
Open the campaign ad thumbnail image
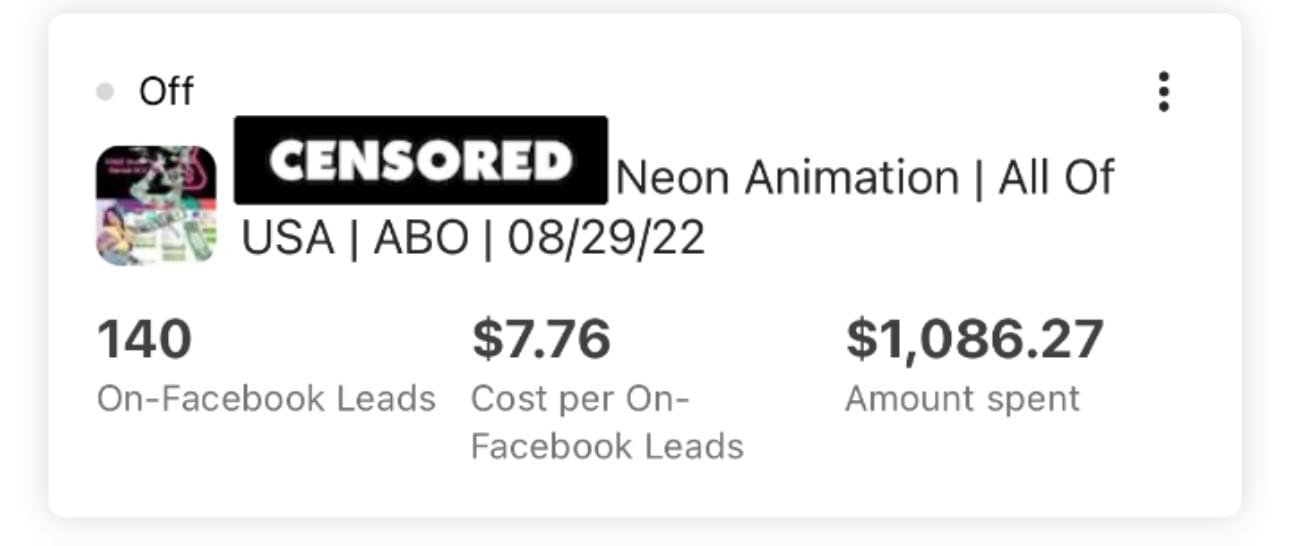(156, 205)
